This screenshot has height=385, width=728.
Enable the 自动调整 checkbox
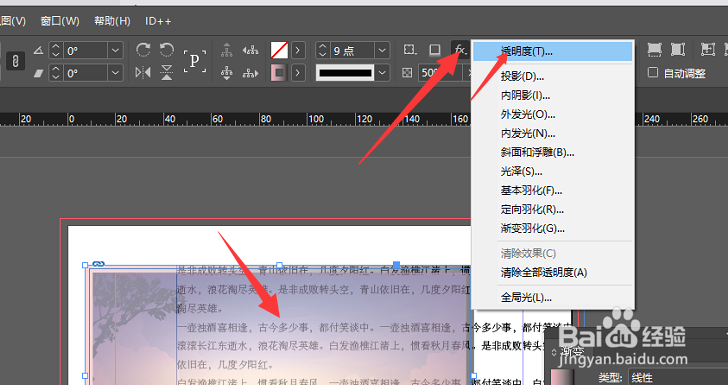[x=653, y=72]
